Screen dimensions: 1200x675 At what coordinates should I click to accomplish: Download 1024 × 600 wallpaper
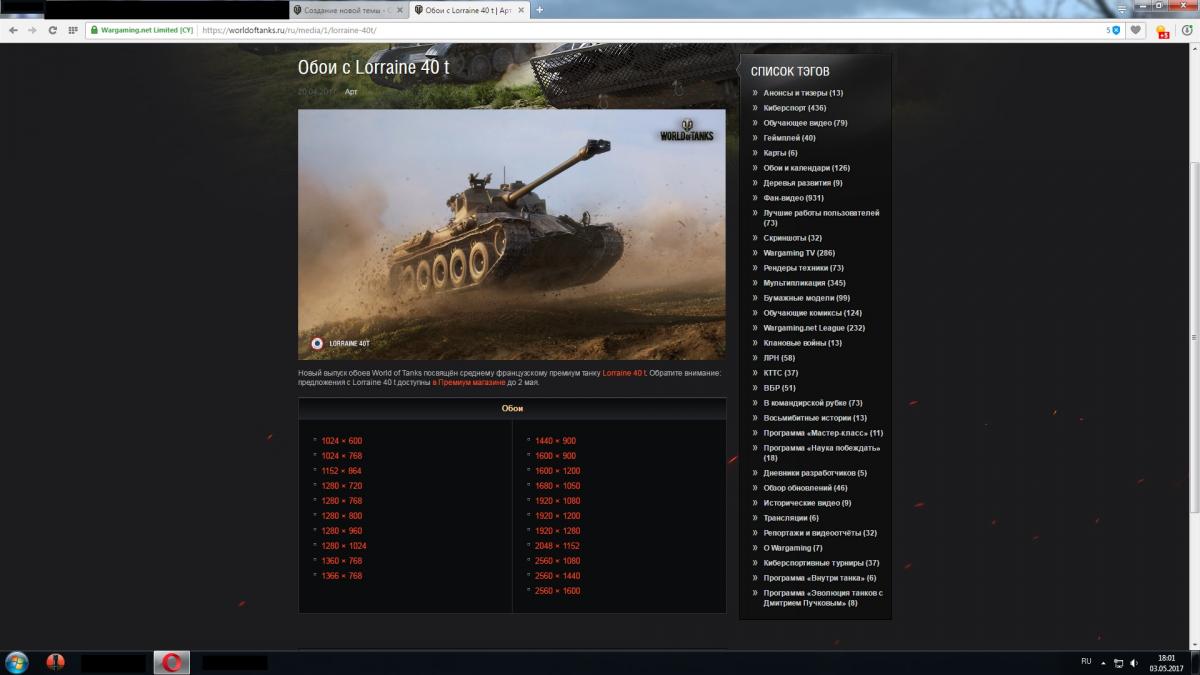tap(341, 441)
